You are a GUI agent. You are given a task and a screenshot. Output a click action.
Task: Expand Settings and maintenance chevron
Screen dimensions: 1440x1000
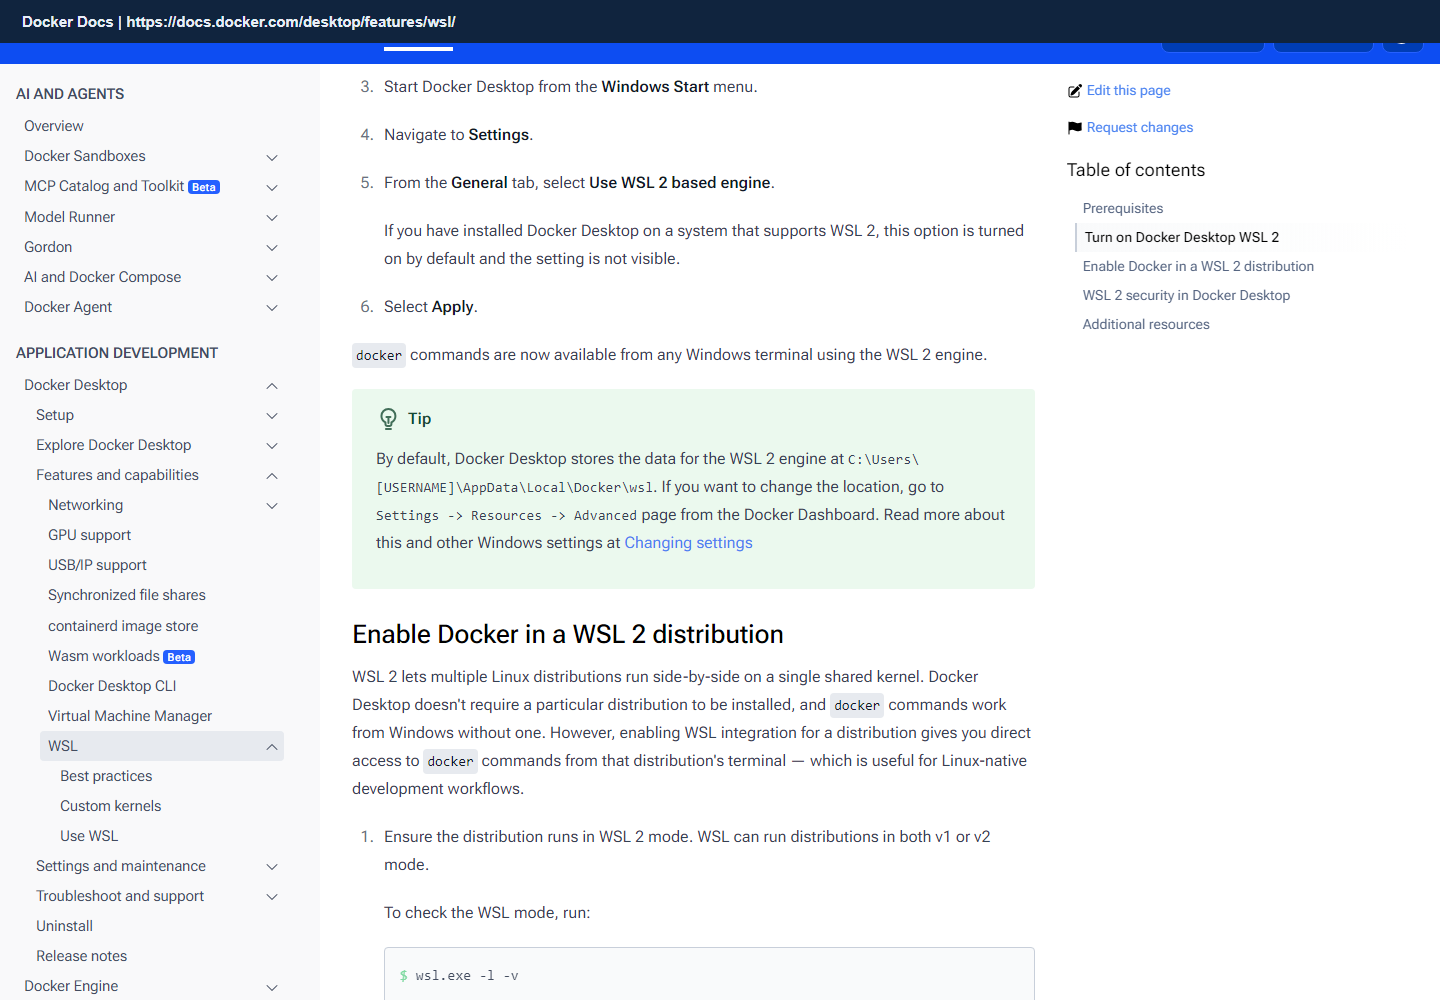coord(272,866)
